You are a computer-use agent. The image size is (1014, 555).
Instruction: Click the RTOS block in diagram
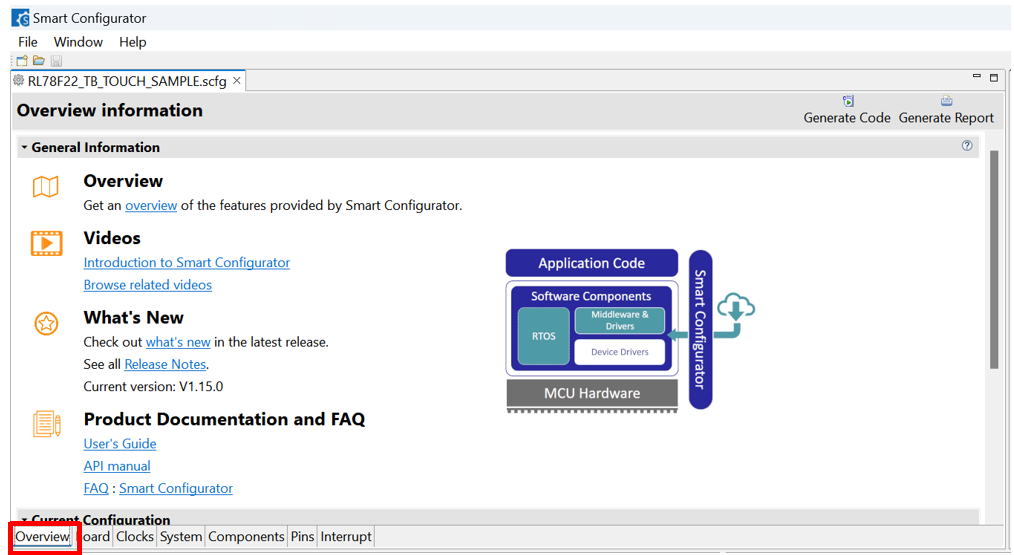pyautogui.click(x=544, y=336)
